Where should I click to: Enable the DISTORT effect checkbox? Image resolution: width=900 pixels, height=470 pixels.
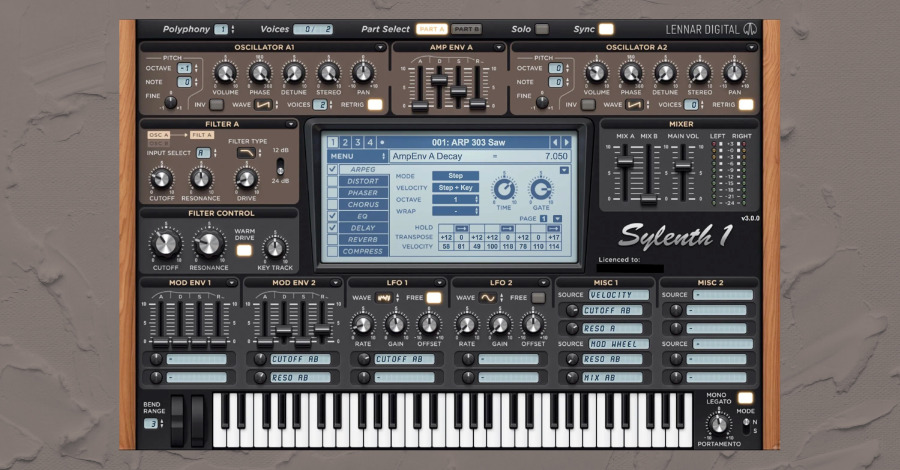[x=333, y=181]
